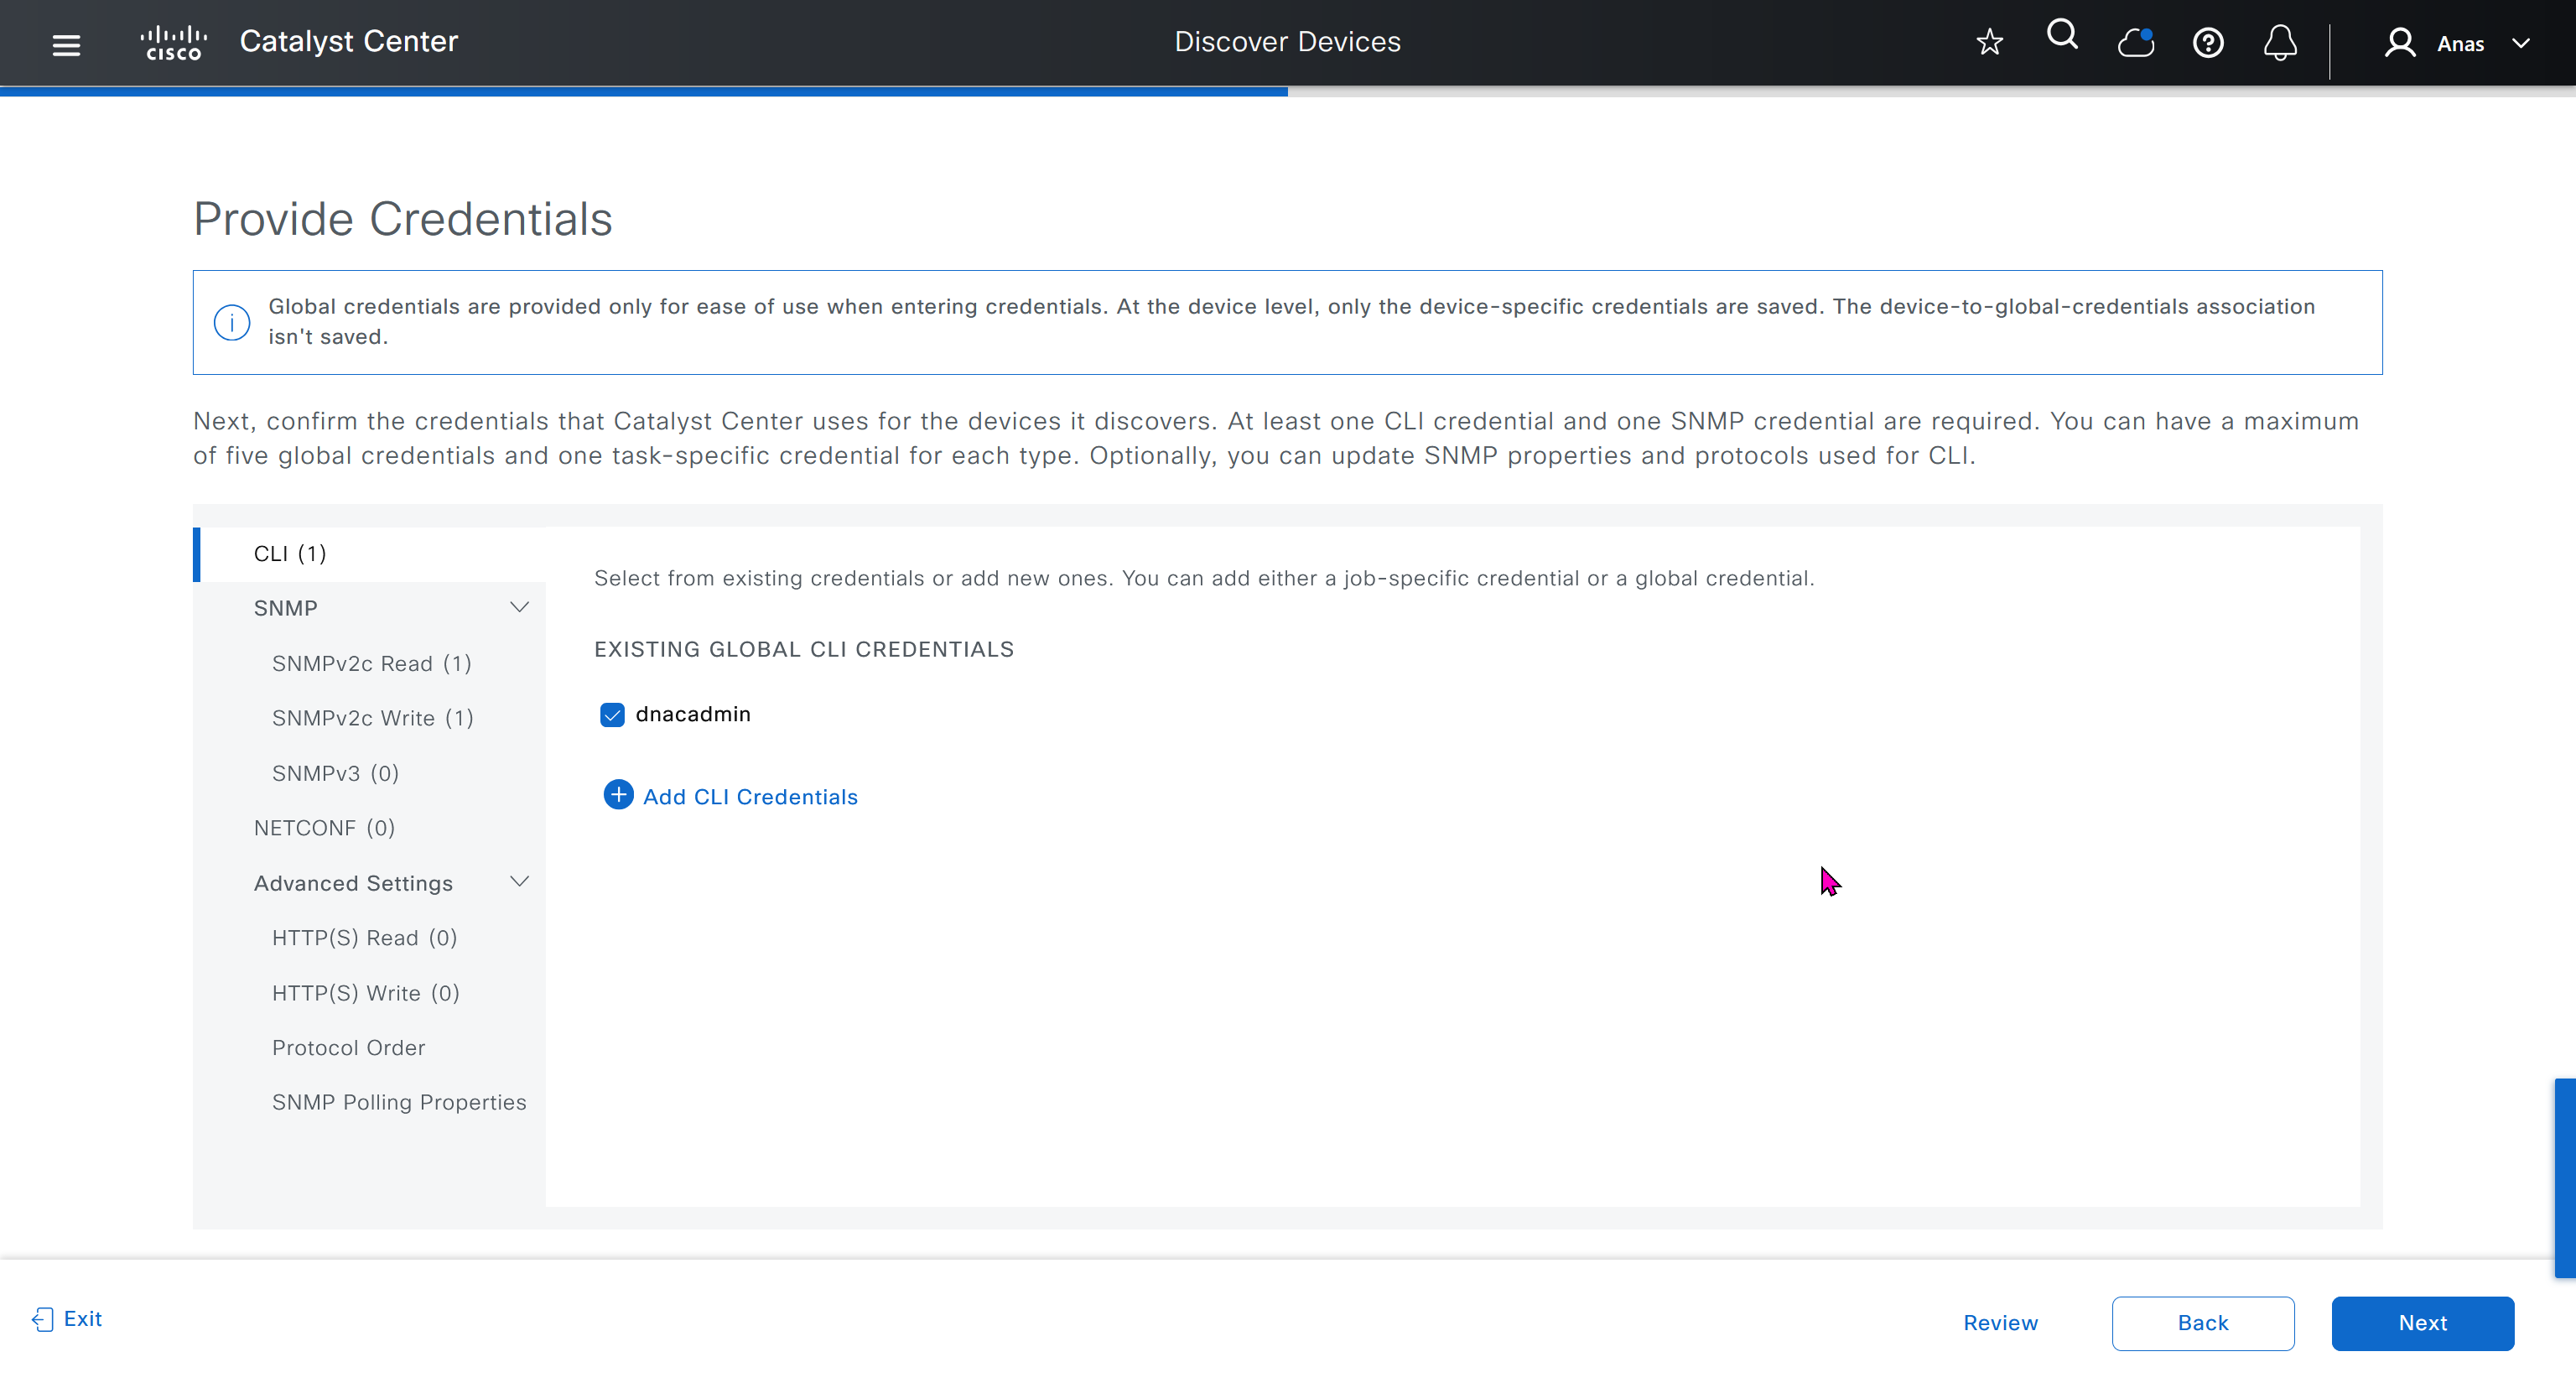Click the cloud status icon
Screen dimensions: 2576x1388
(x=2135, y=43)
